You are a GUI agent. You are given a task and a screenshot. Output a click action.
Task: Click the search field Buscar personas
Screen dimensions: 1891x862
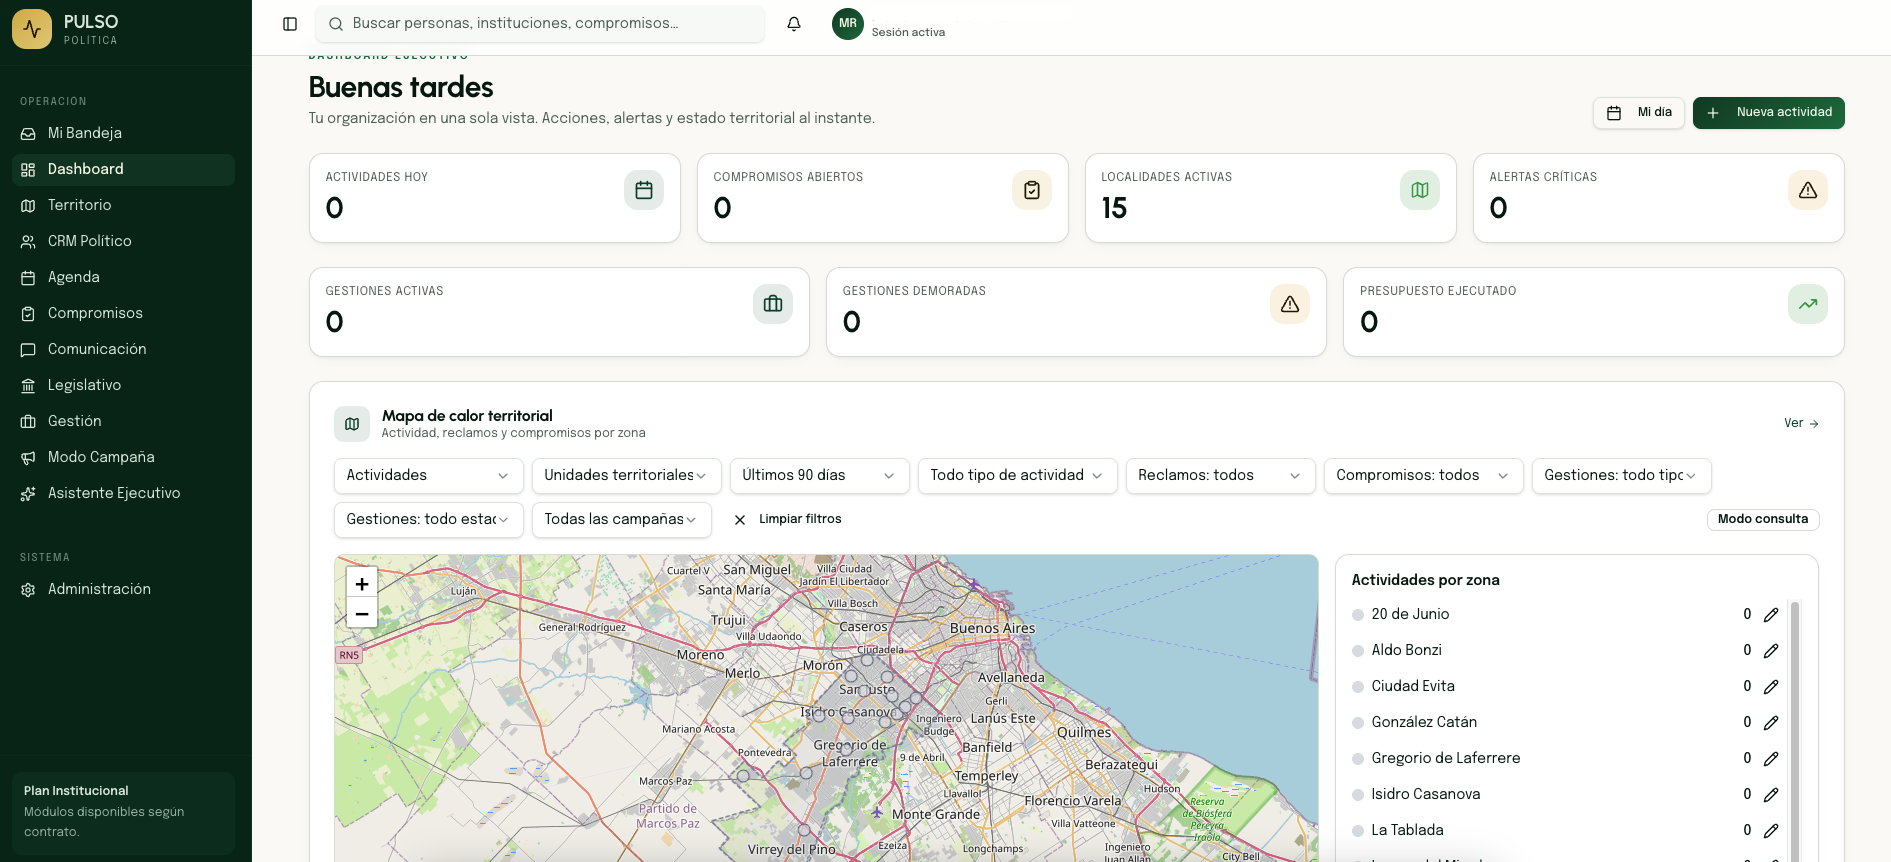[x=540, y=24]
